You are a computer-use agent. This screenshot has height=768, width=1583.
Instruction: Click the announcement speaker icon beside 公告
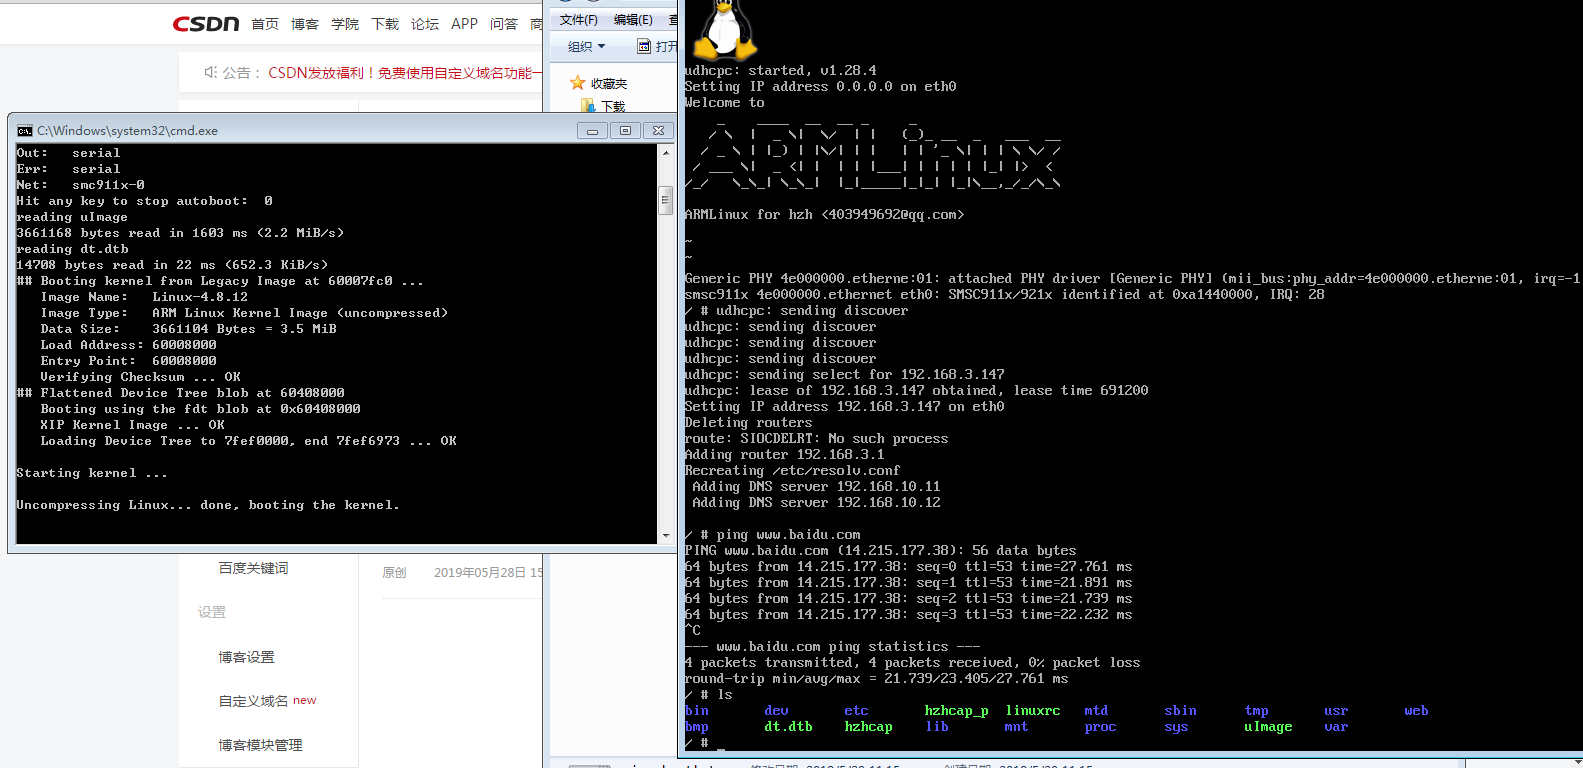tap(210, 72)
